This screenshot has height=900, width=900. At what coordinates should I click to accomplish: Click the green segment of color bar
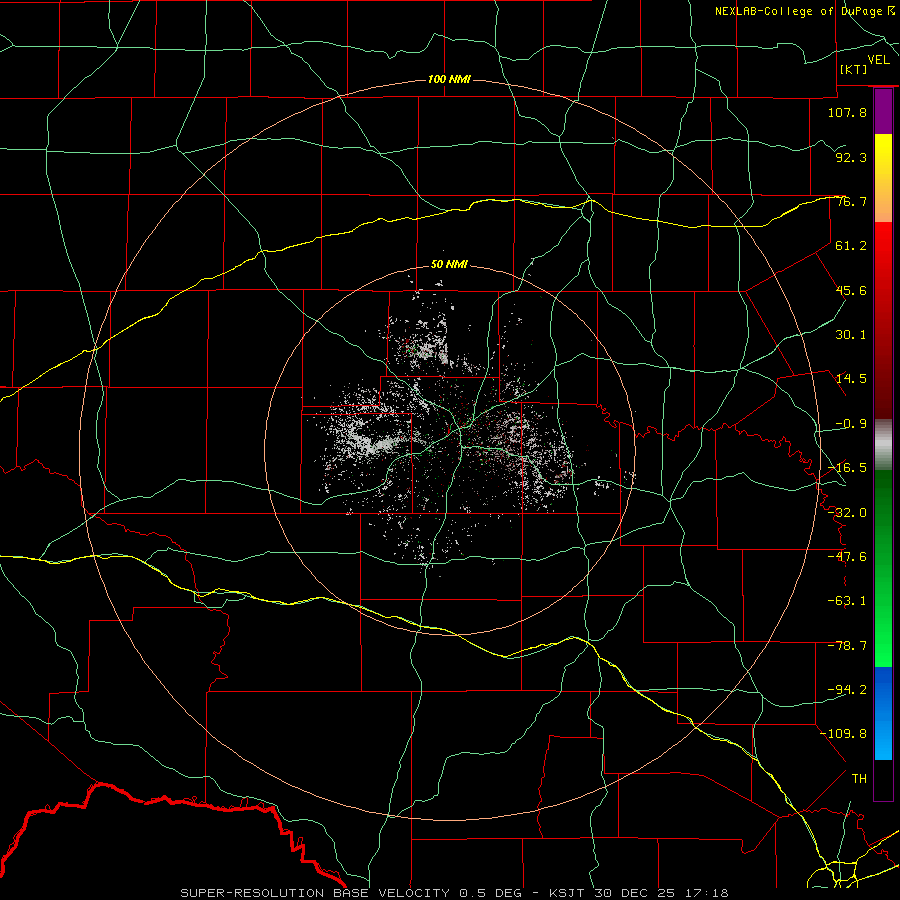pos(883,568)
